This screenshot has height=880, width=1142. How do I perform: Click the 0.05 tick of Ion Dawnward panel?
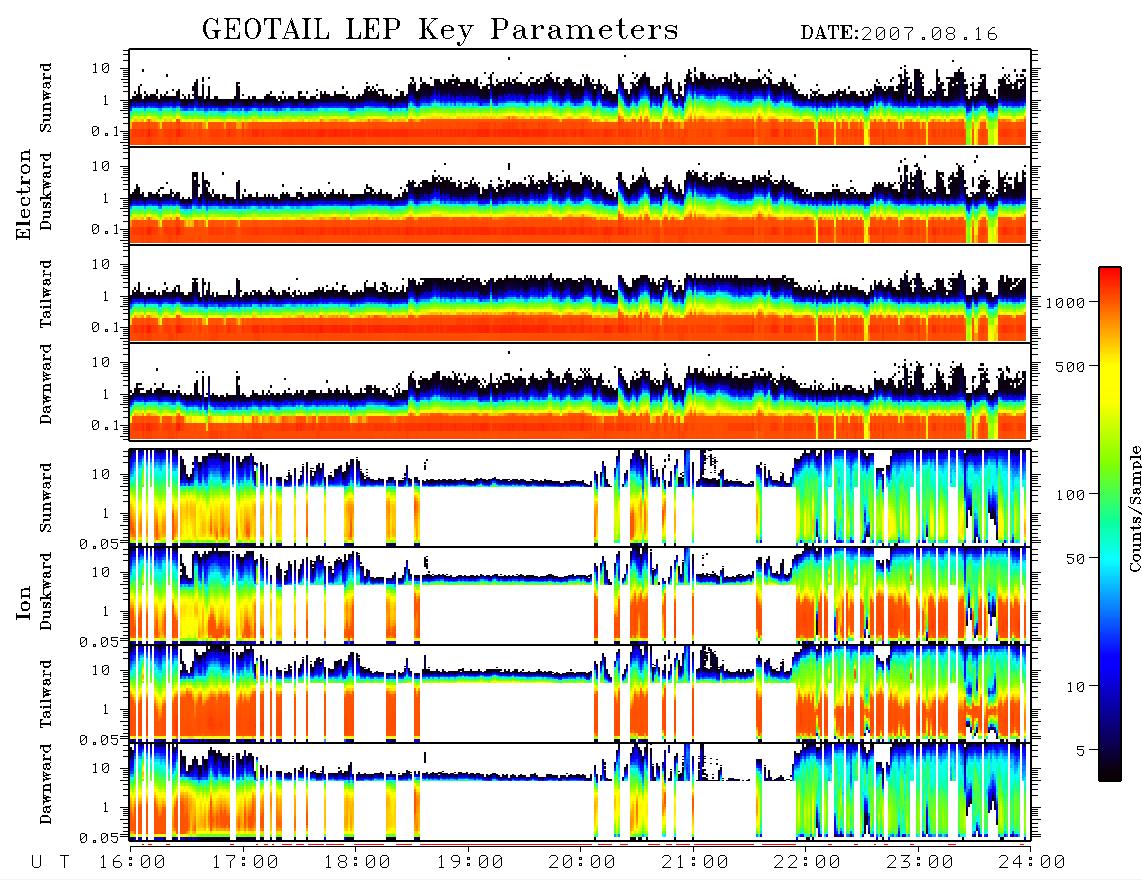(99, 838)
